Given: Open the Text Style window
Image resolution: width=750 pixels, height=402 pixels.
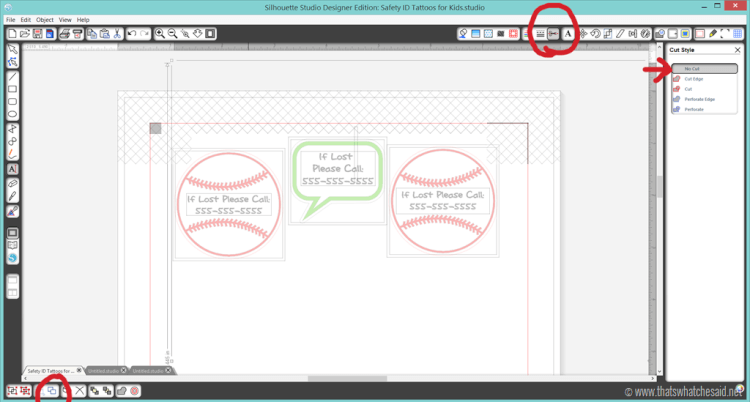Looking at the screenshot, I should [568, 34].
